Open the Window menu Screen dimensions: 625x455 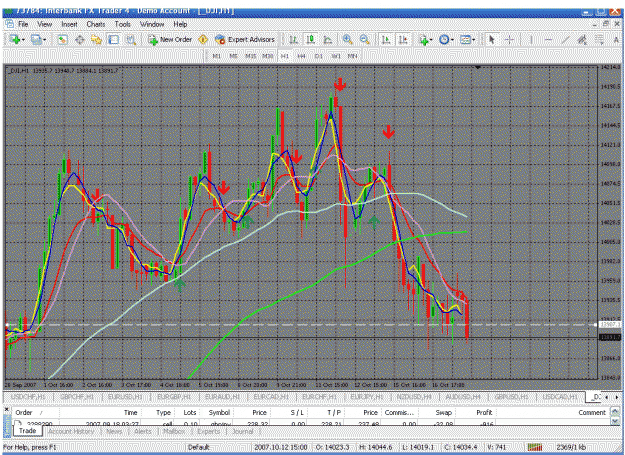pyautogui.click(x=152, y=24)
